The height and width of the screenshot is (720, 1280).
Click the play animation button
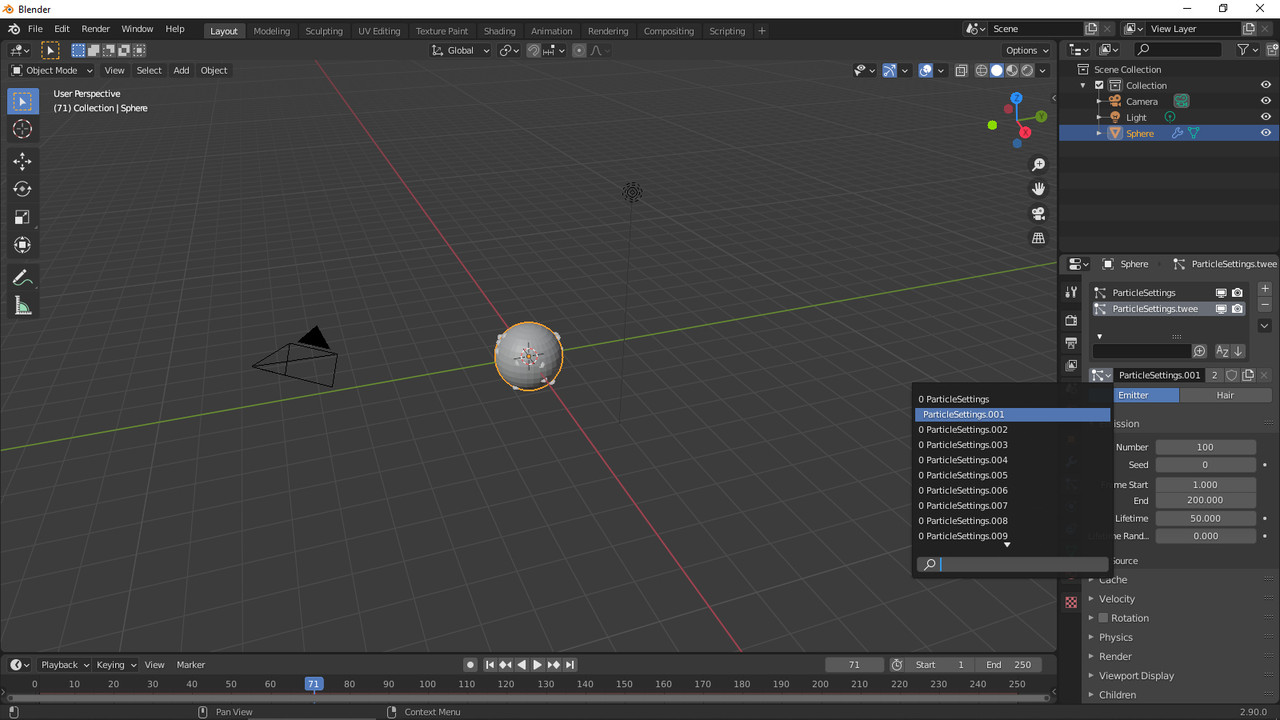pos(537,665)
